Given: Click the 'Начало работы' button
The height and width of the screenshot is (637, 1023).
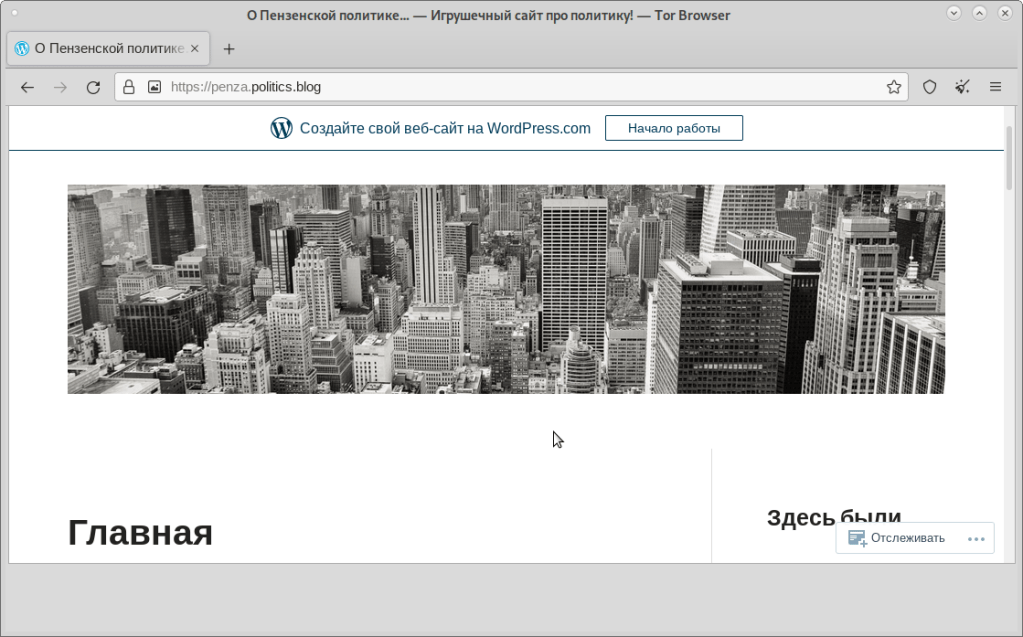Looking at the screenshot, I should [673, 128].
